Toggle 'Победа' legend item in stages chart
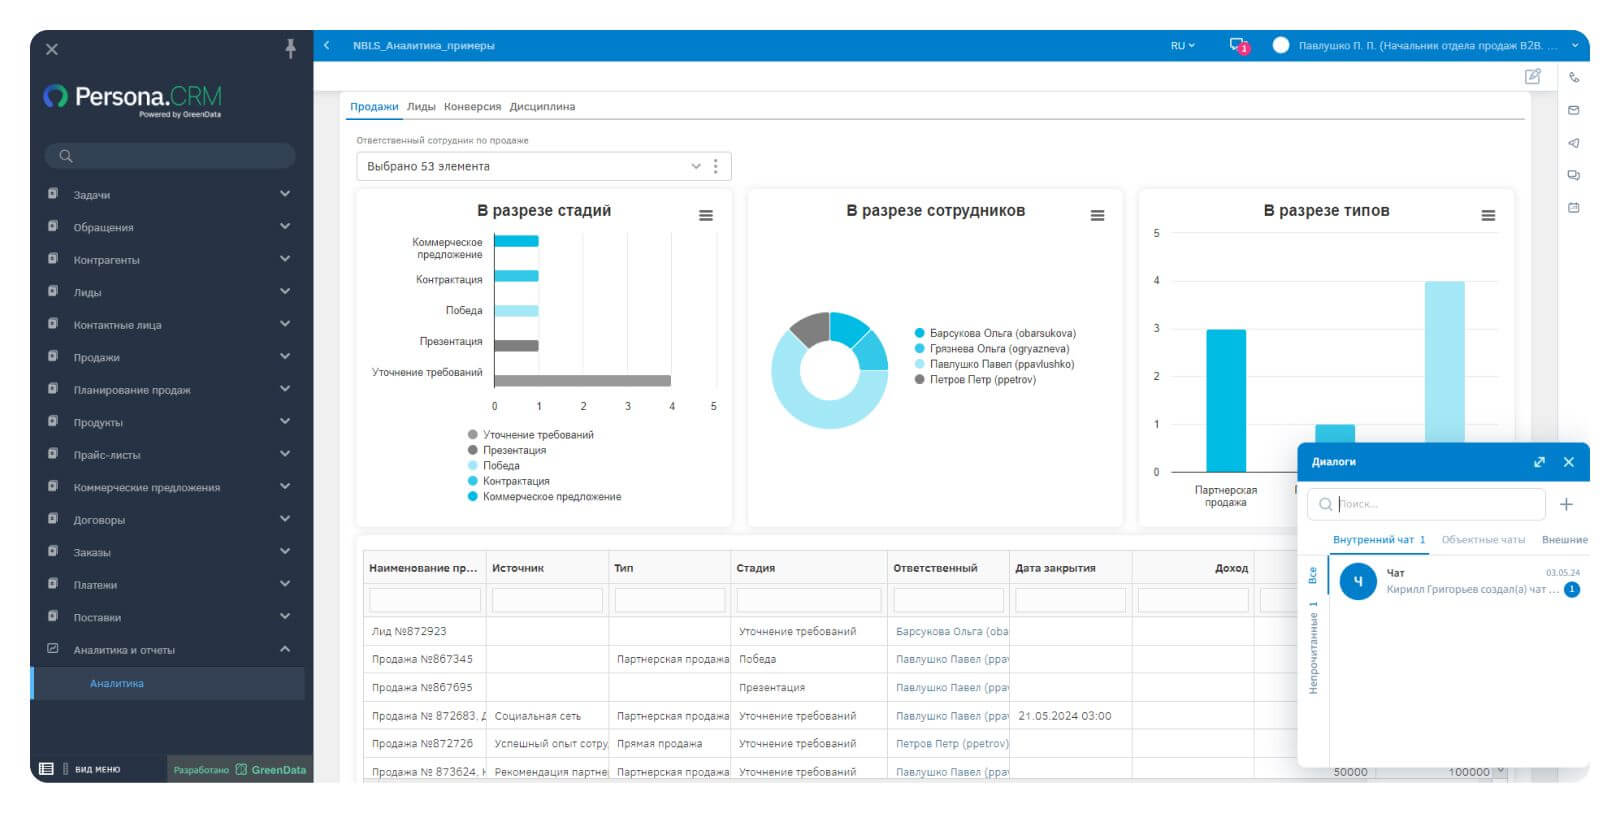This screenshot has height=813, width=1620. coord(493,465)
